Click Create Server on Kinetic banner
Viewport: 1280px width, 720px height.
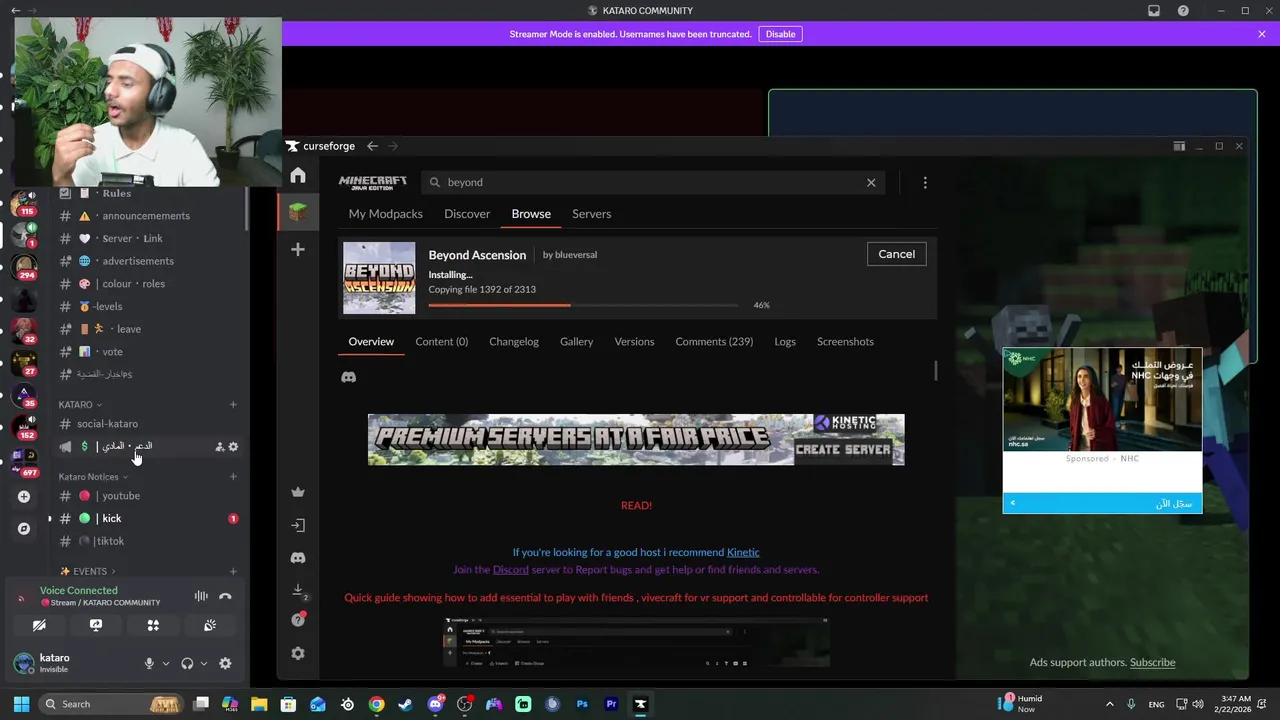click(843, 449)
